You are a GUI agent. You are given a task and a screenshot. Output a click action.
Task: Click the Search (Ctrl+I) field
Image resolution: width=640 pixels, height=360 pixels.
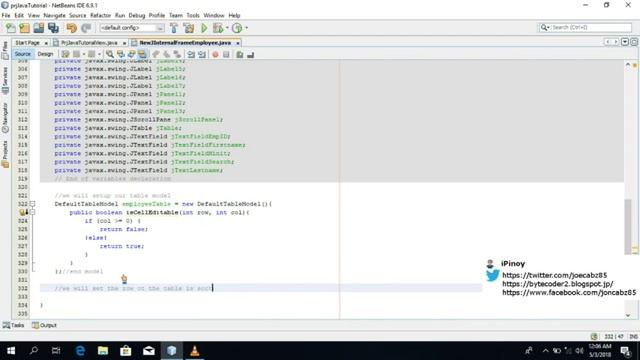[590, 27]
